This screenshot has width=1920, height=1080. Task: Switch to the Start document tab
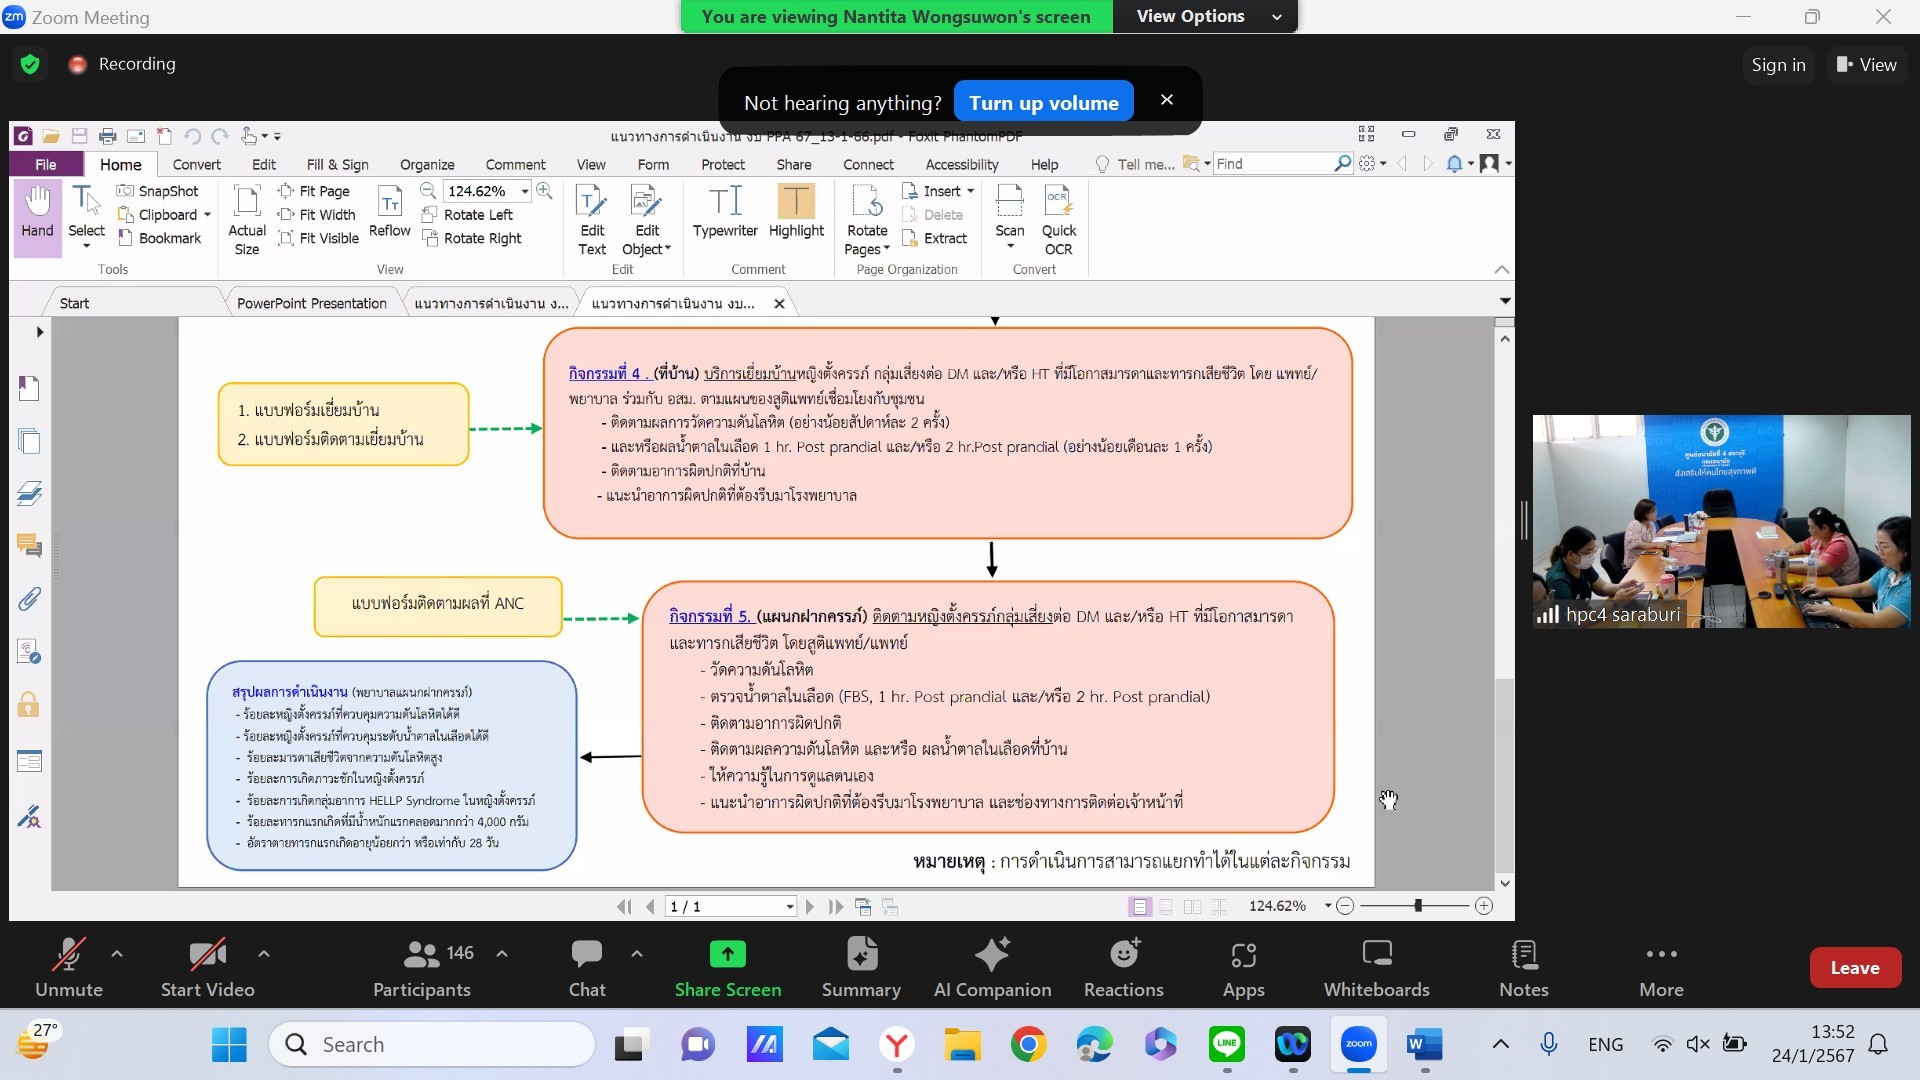point(74,303)
